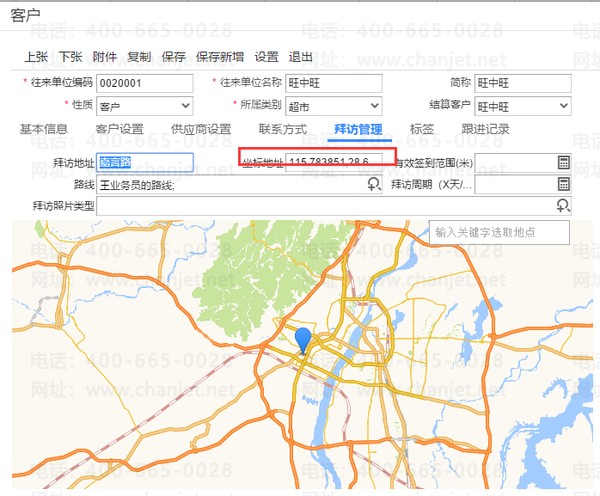Go to next record with 下张

(x=71, y=57)
